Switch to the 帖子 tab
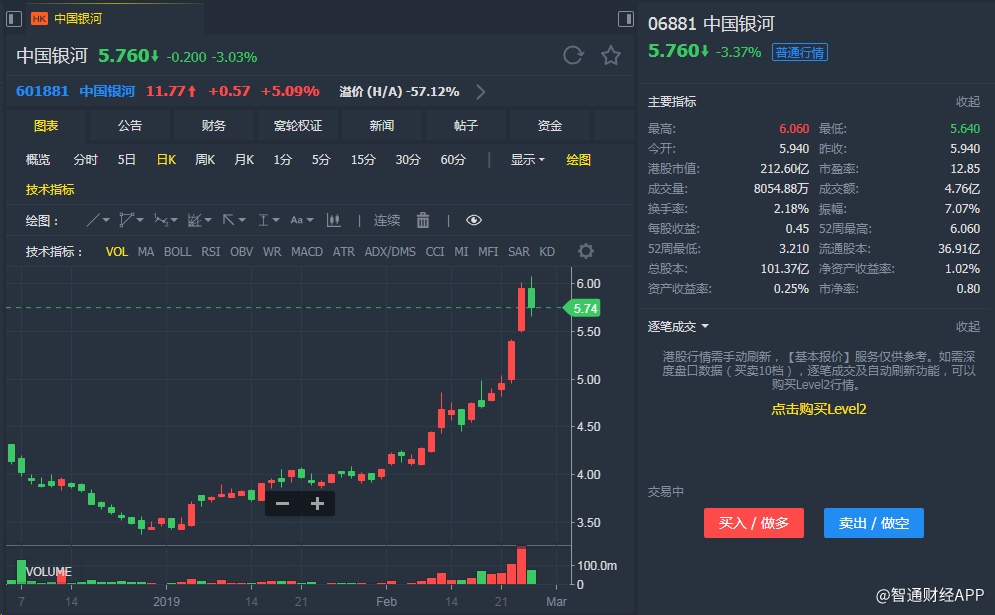 pyautogui.click(x=466, y=126)
